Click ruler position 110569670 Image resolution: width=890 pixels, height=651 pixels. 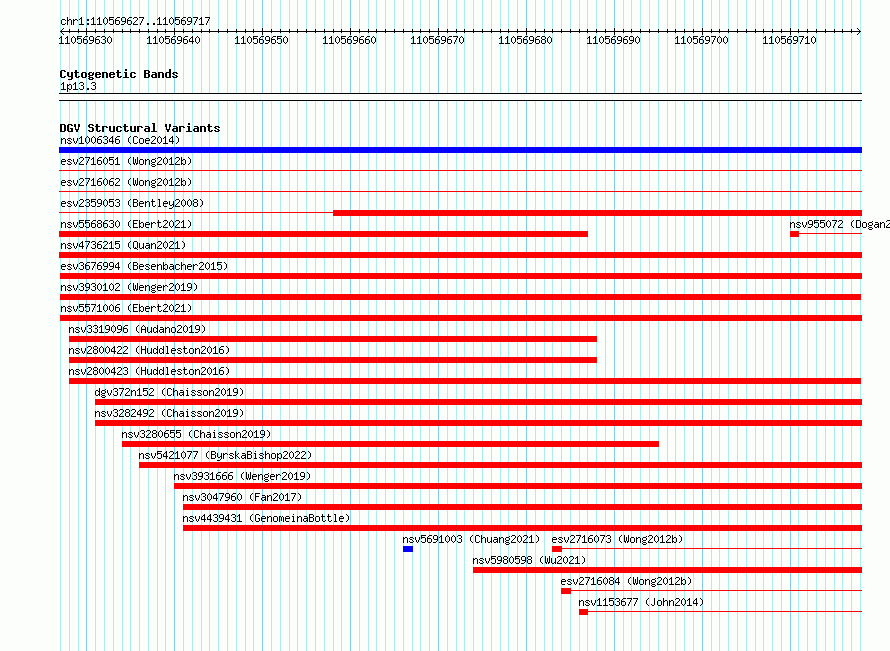point(438,40)
